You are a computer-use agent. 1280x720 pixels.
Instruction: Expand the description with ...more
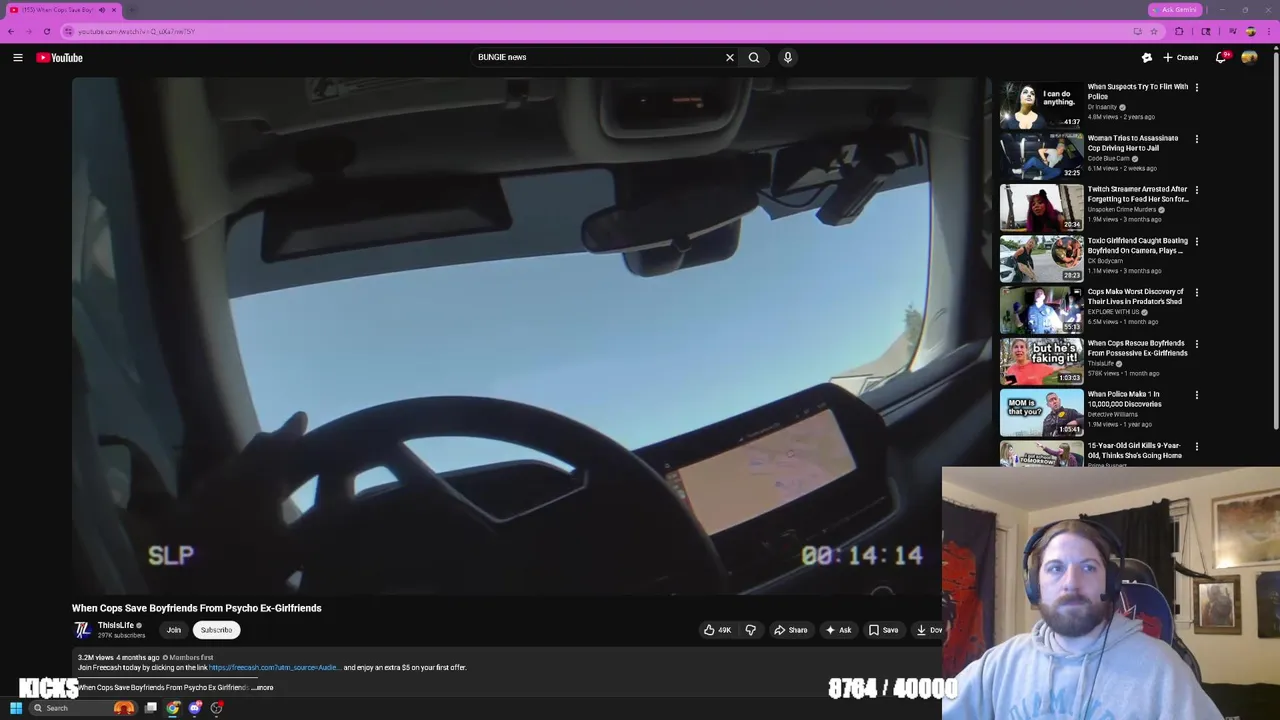(263, 688)
